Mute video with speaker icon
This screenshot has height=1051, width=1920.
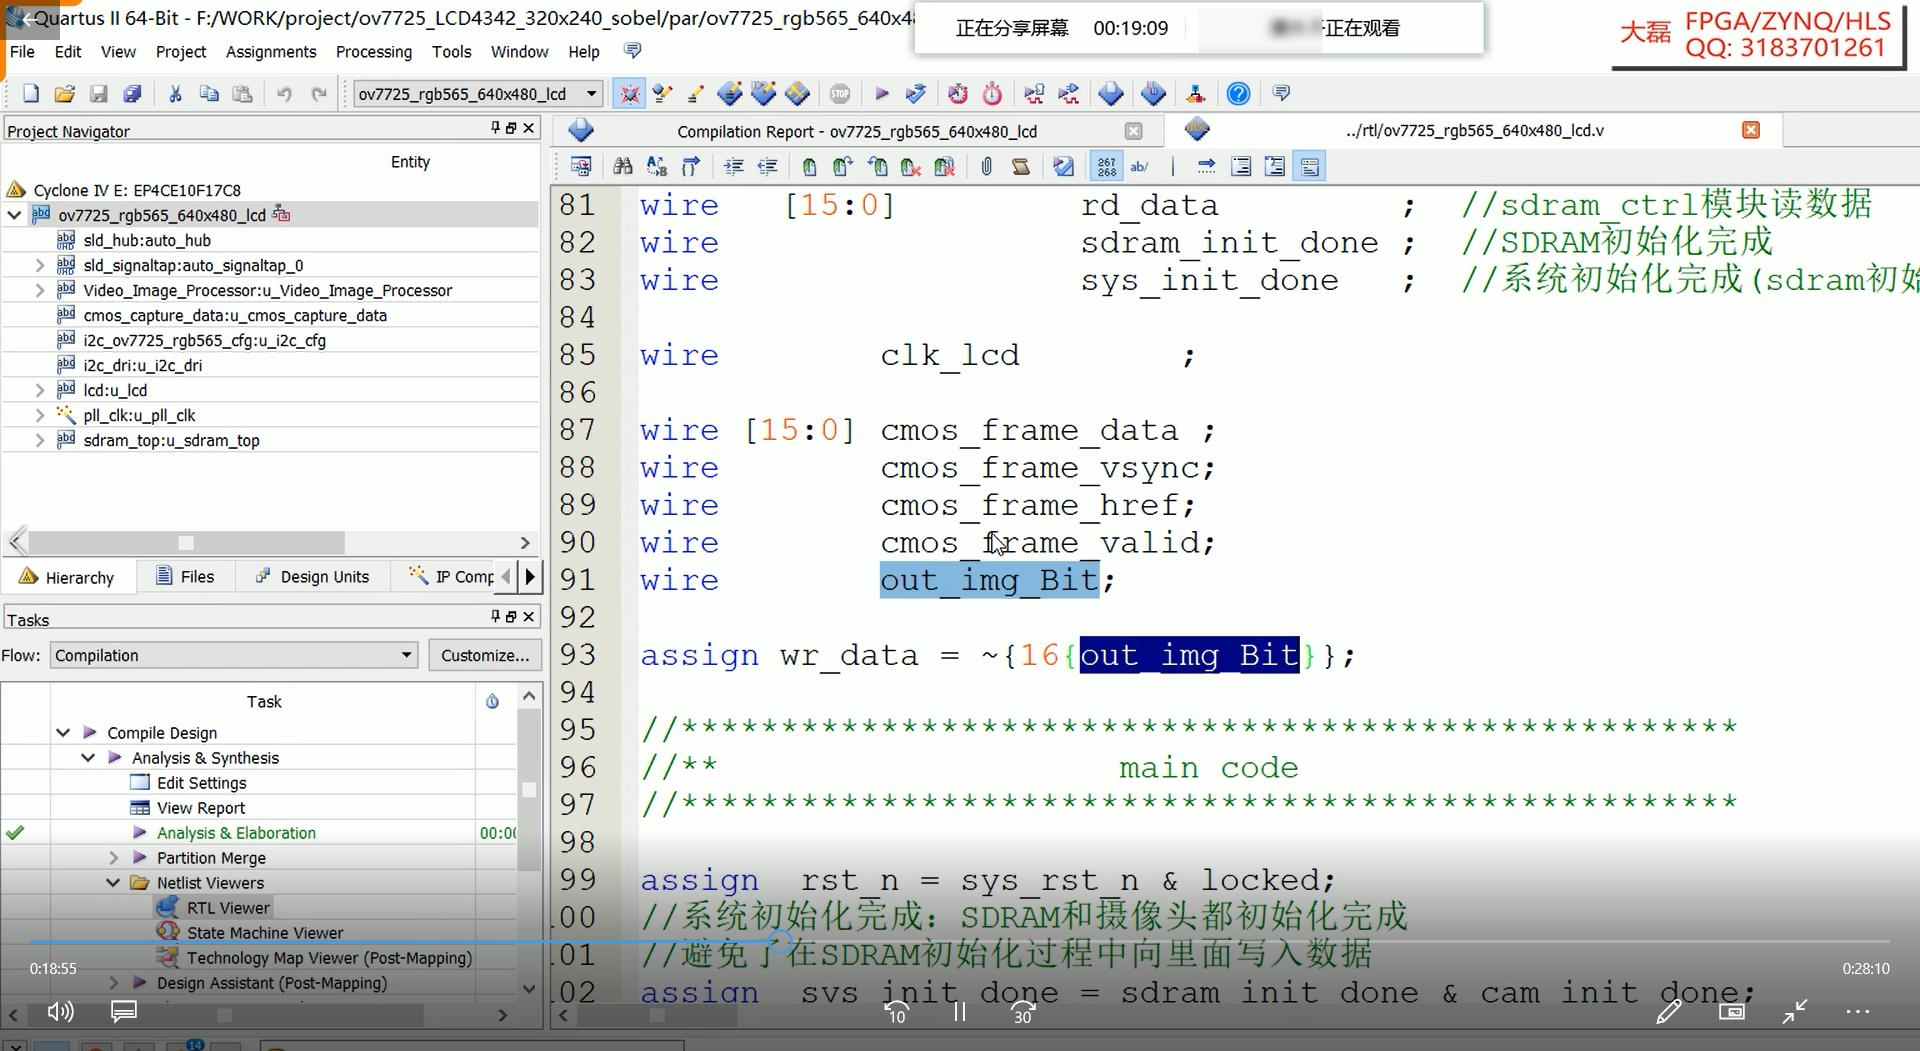(60, 1012)
